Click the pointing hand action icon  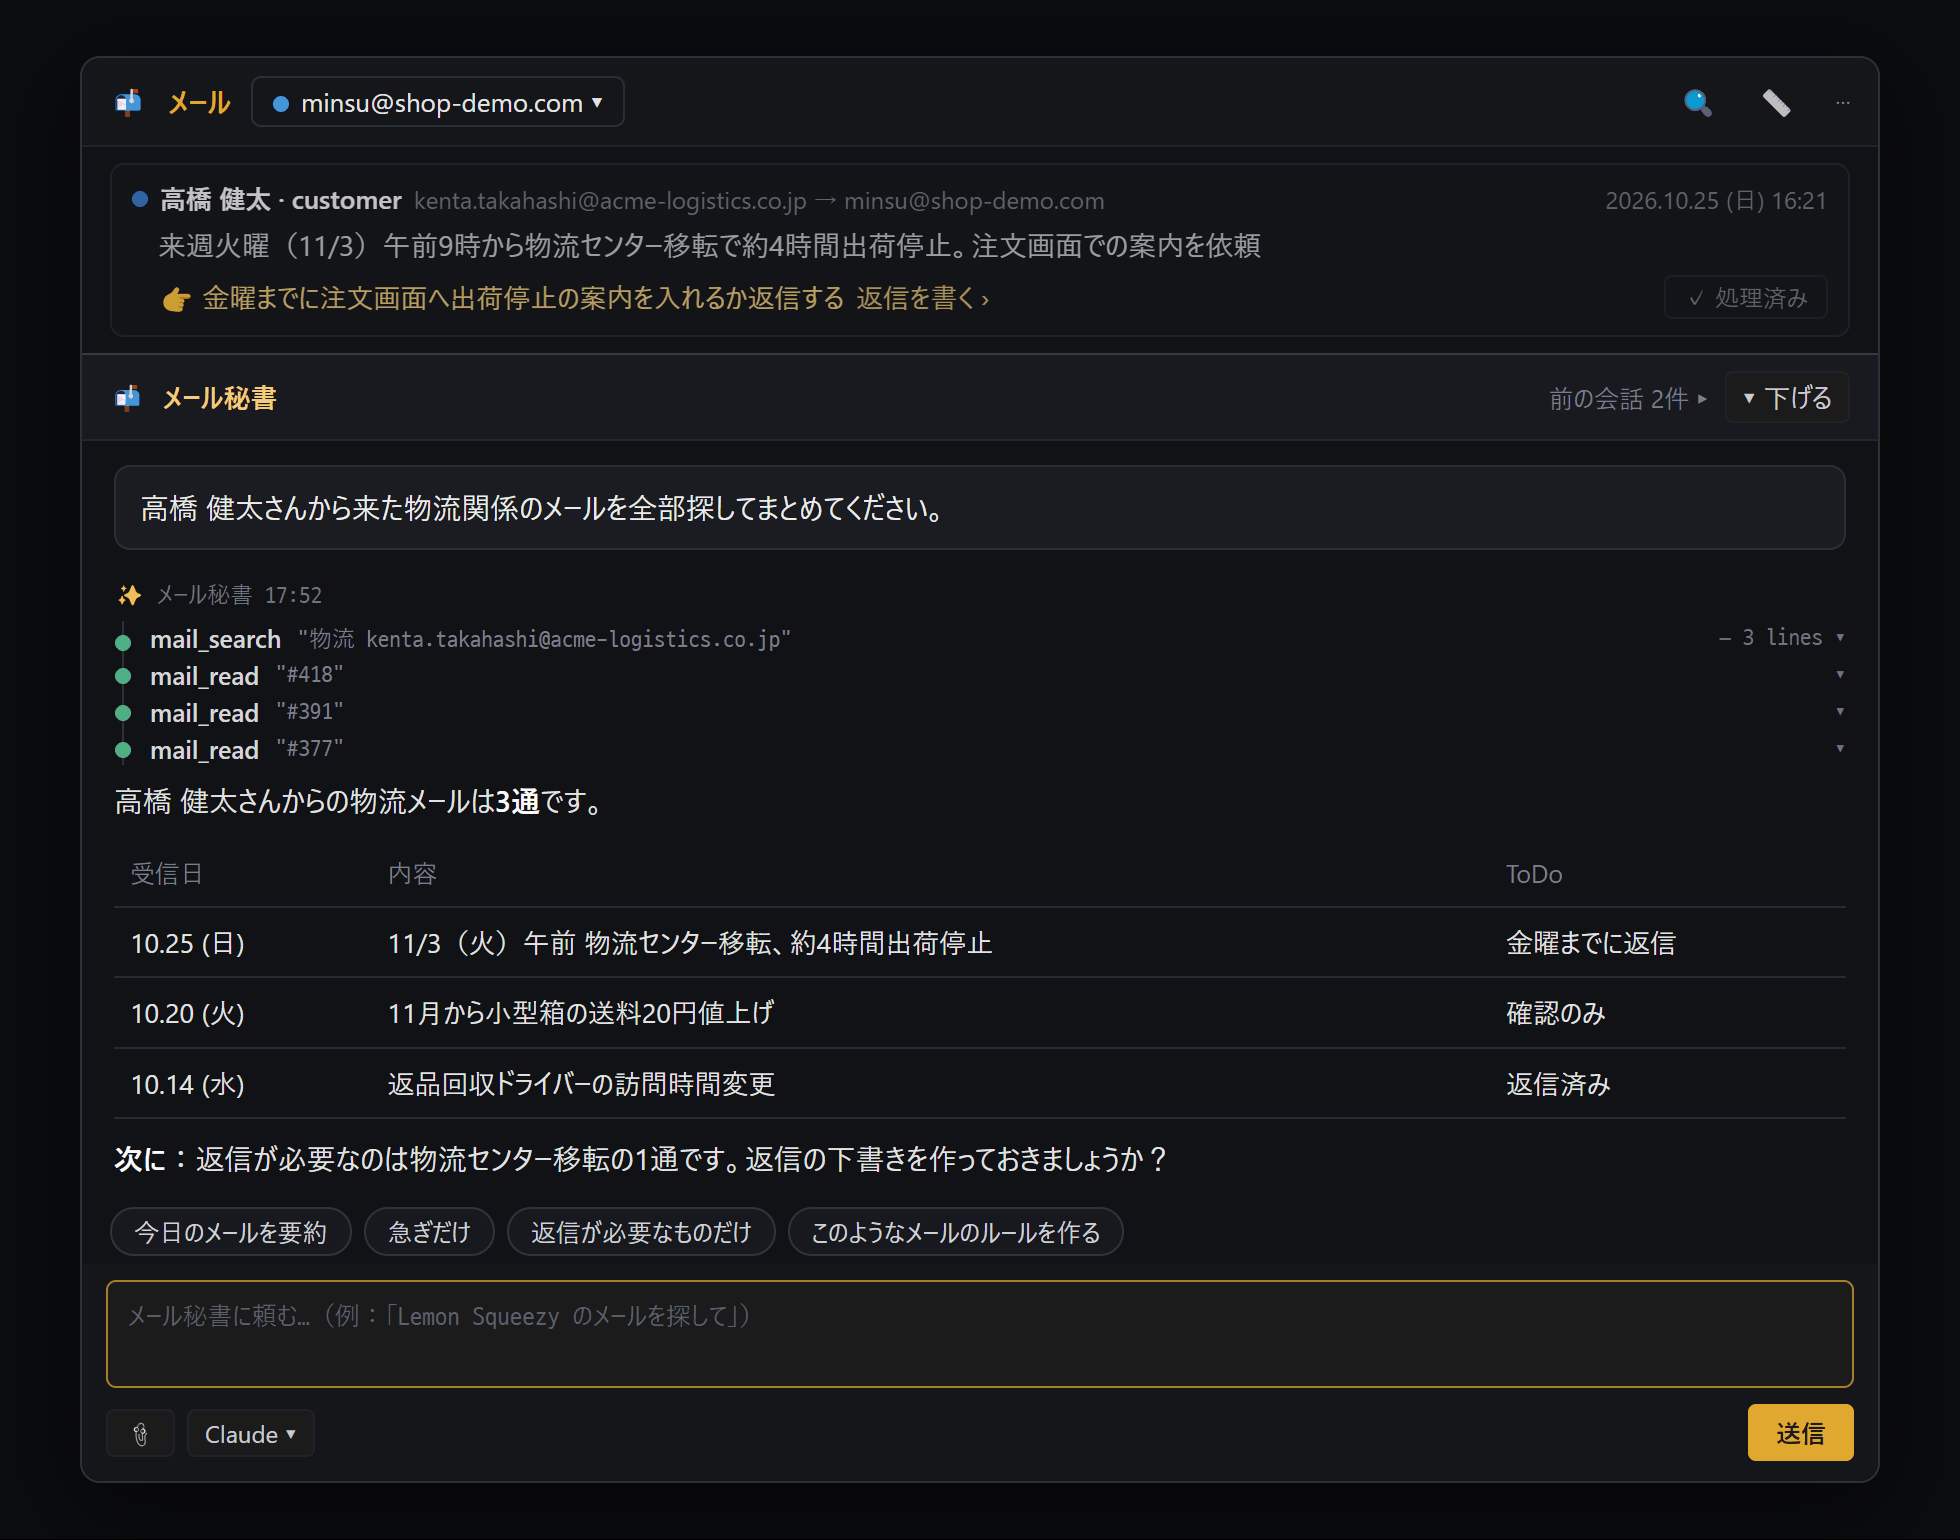point(176,299)
